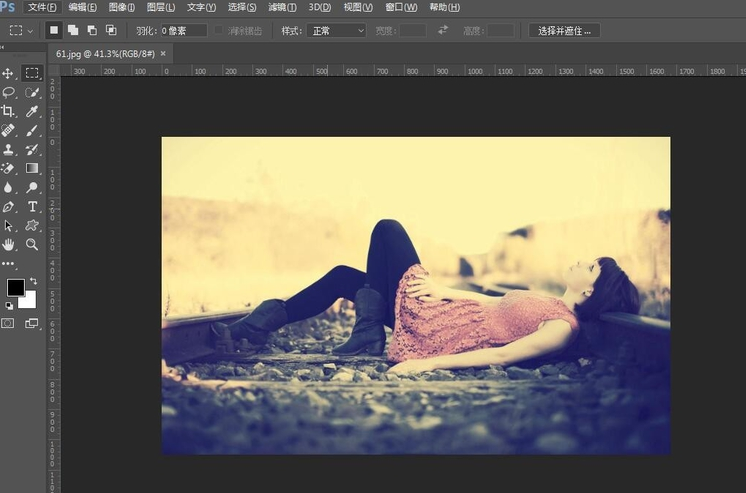The height and width of the screenshot is (493, 746).
Task: Enable Add to selection mode
Action: pyautogui.click(x=73, y=31)
